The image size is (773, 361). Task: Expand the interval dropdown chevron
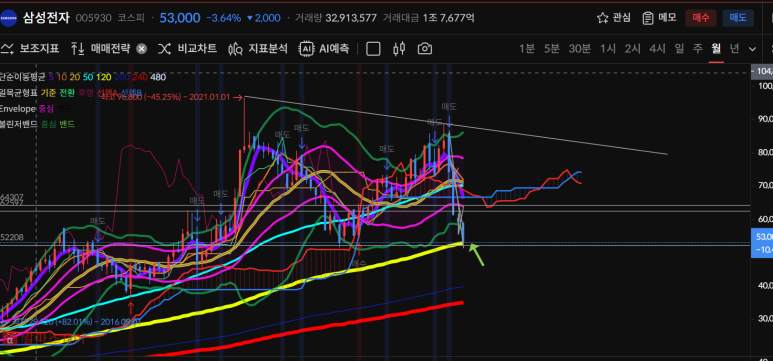[752, 49]
